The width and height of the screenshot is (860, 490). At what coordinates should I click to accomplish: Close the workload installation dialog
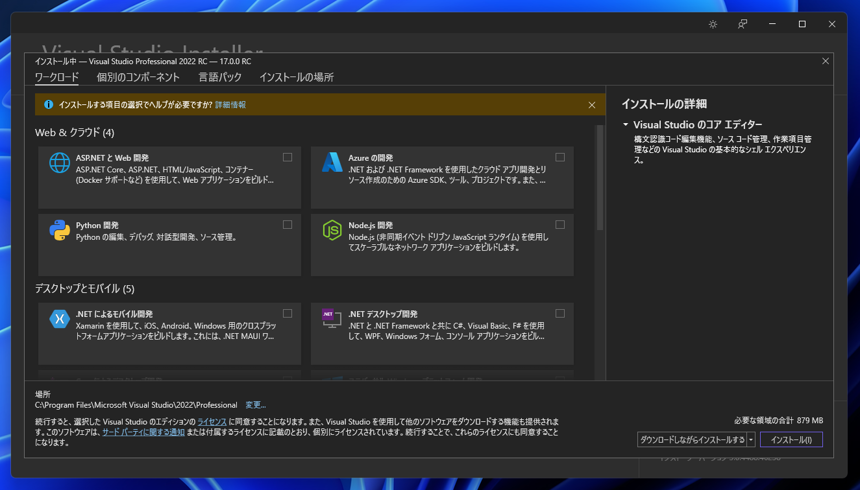825,61
